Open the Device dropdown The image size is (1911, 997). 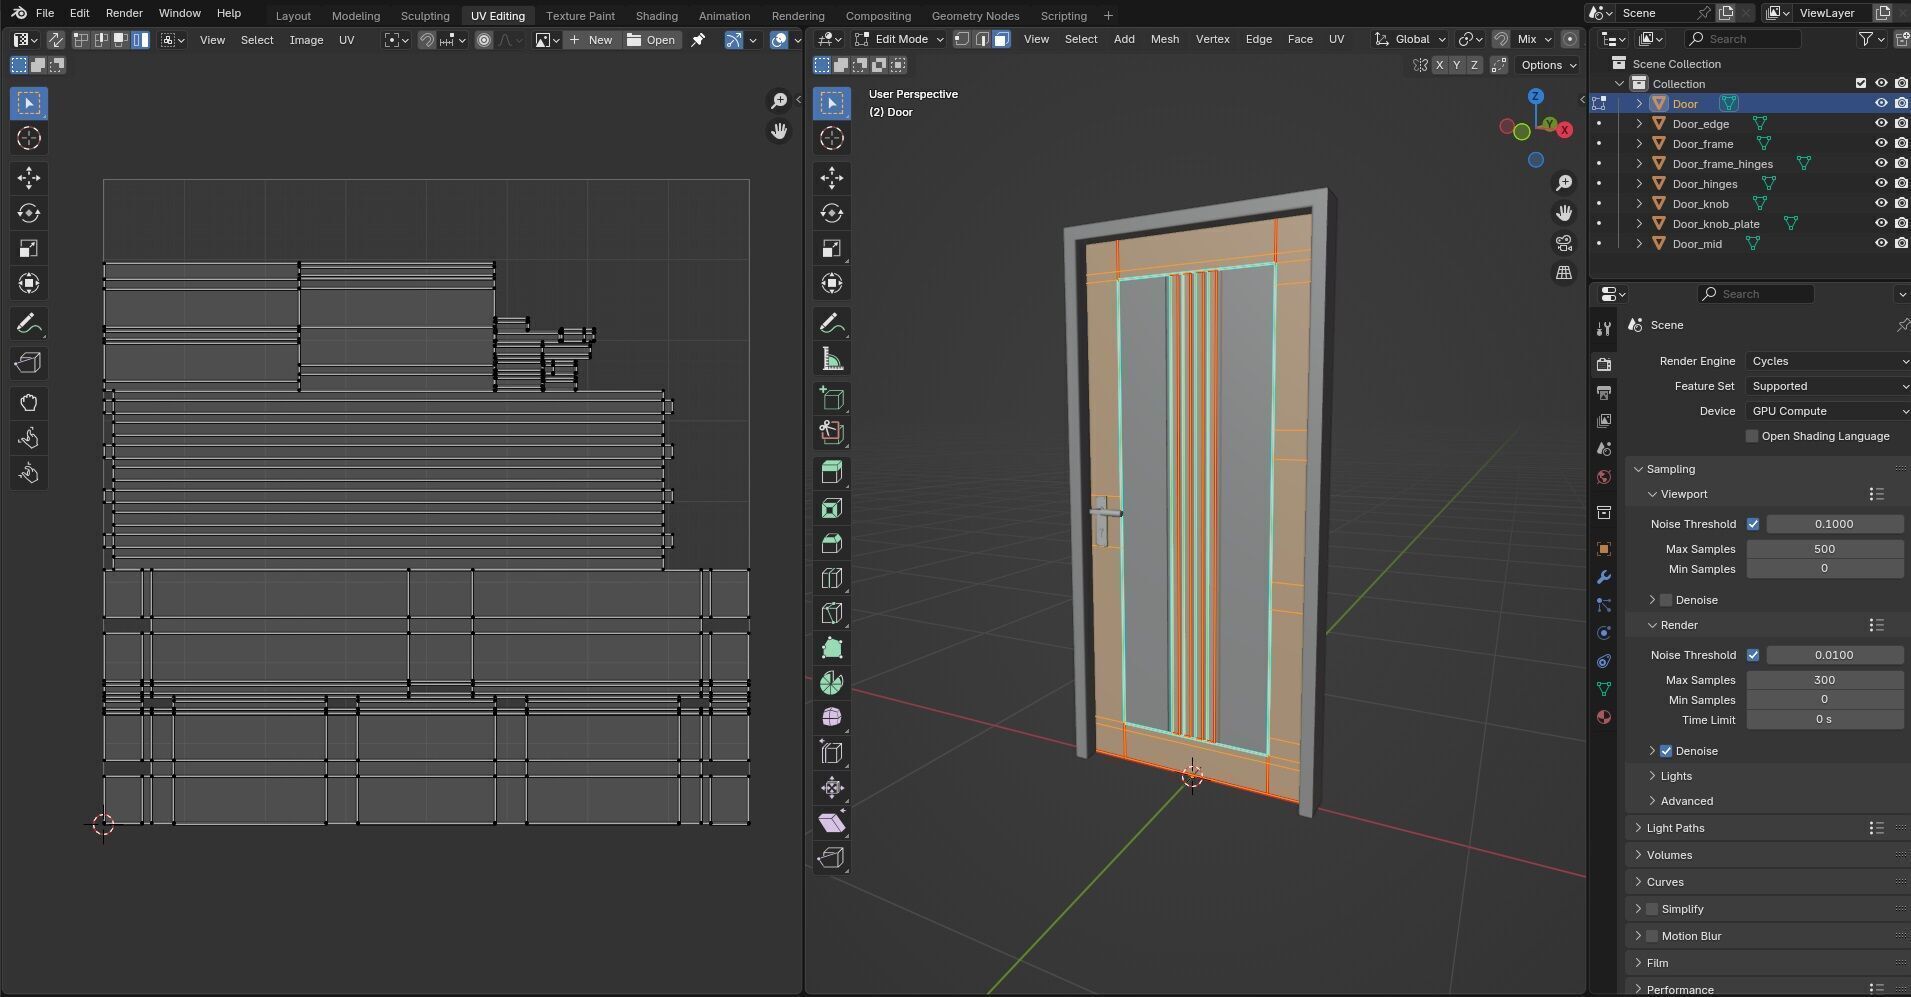1828,411
